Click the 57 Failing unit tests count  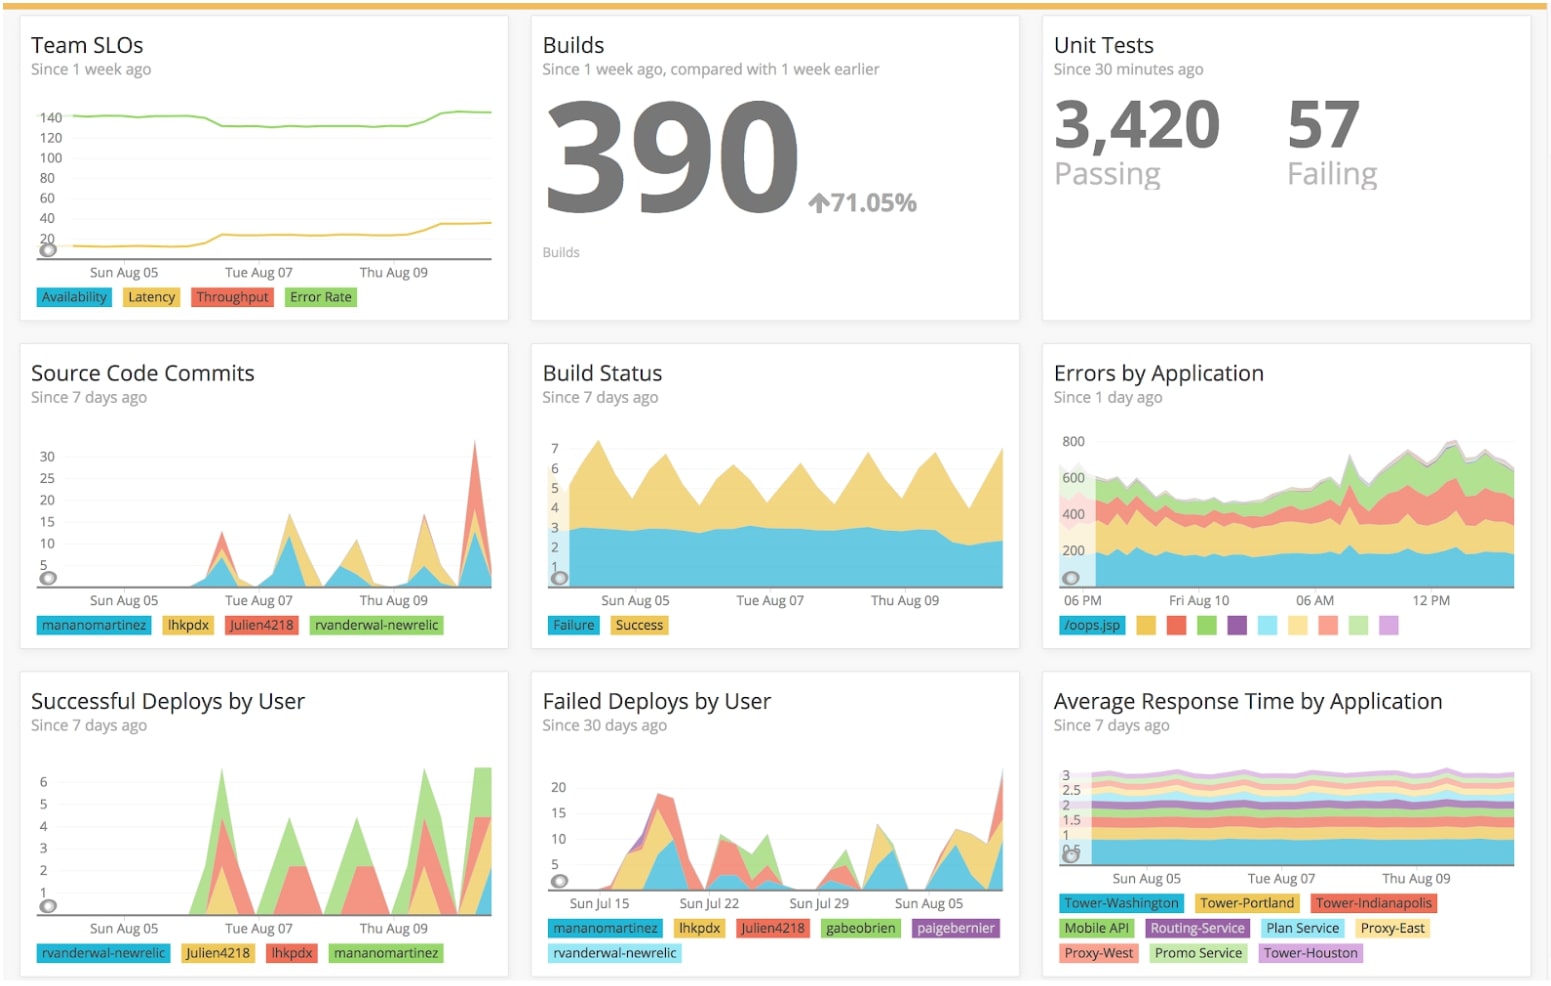tap(1332, 142)
